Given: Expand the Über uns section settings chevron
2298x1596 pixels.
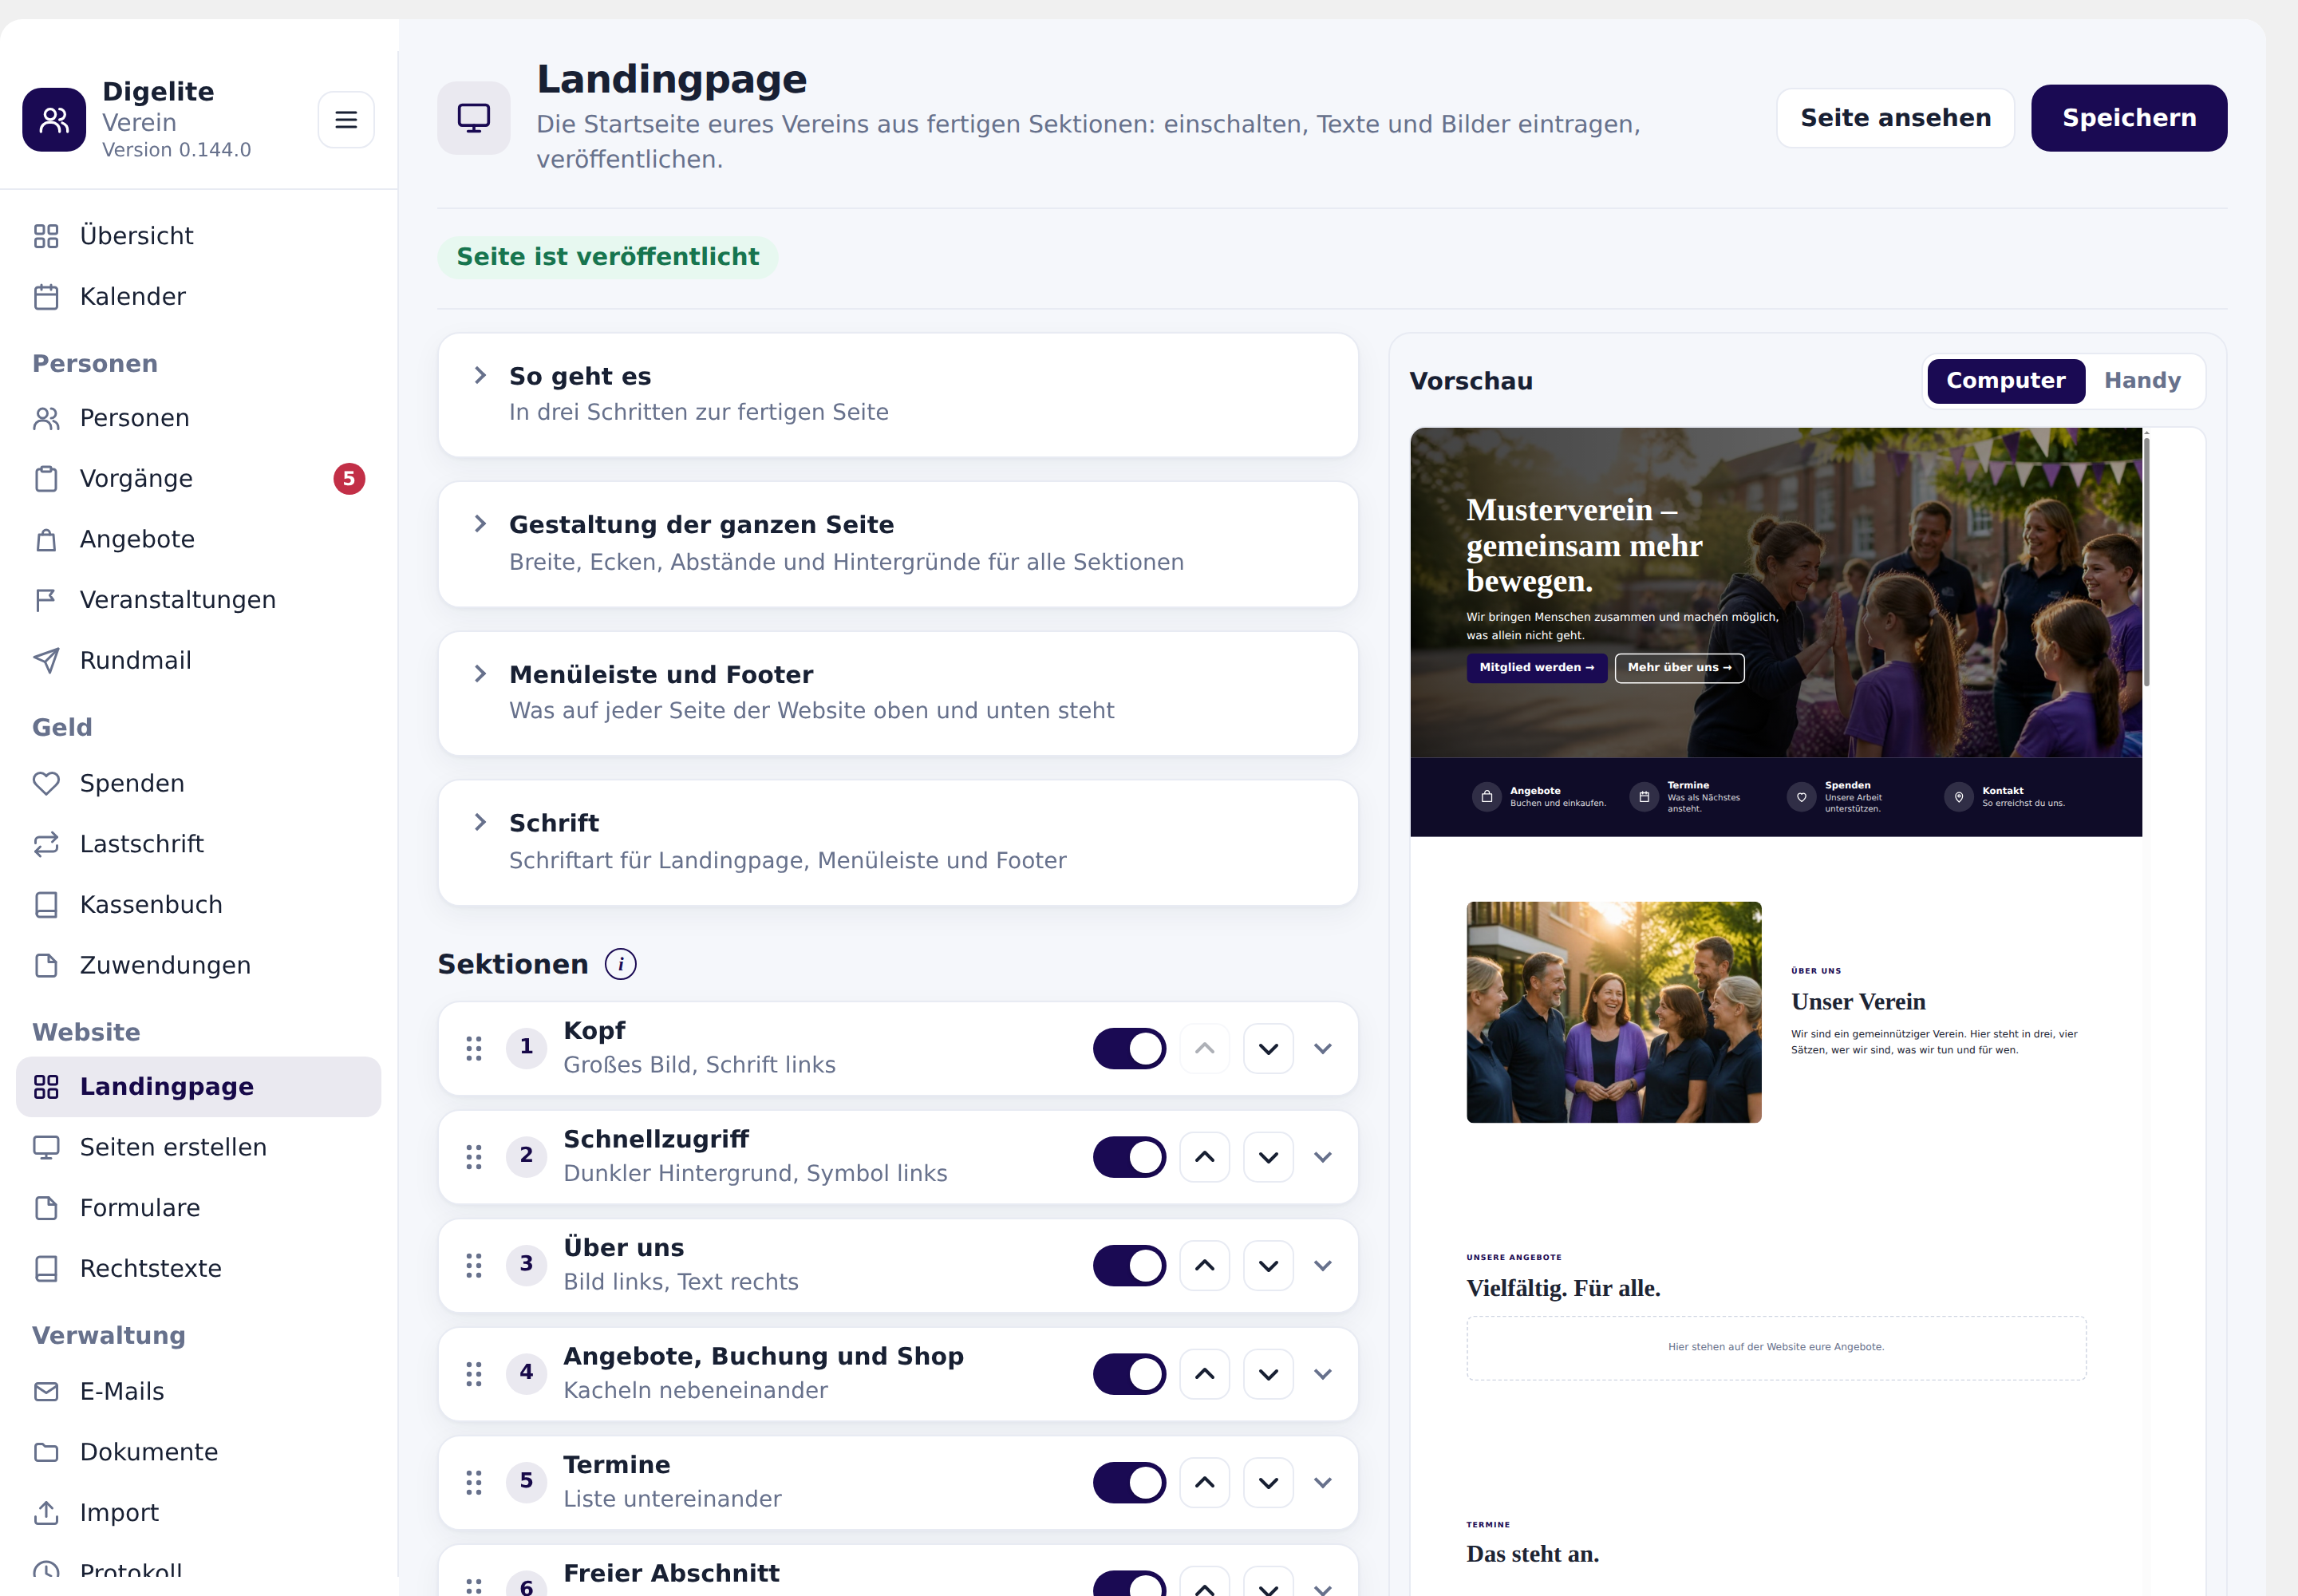Looking at the screenshot, I should (1322, 1266).
